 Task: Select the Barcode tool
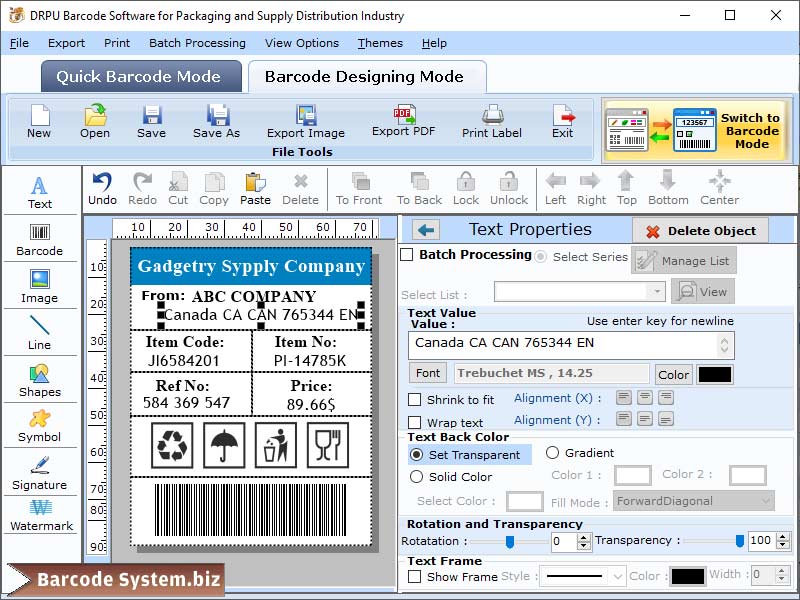(40, 238)
